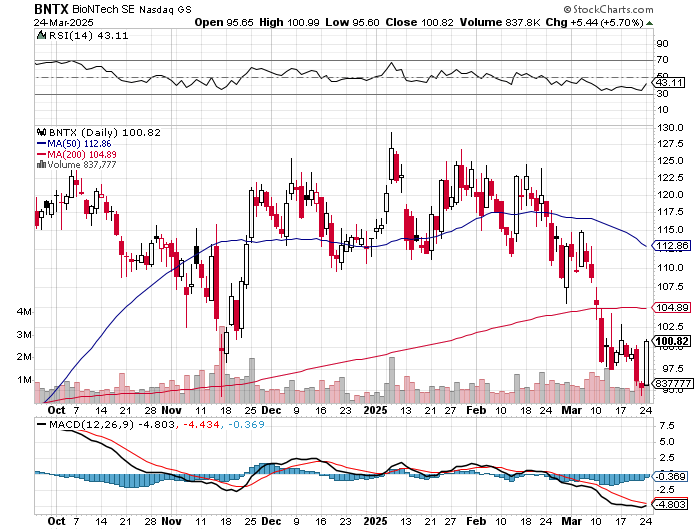Screen dimensions: 700x530
Task: Click the 2M volume axis label
Action: (24, 357)
